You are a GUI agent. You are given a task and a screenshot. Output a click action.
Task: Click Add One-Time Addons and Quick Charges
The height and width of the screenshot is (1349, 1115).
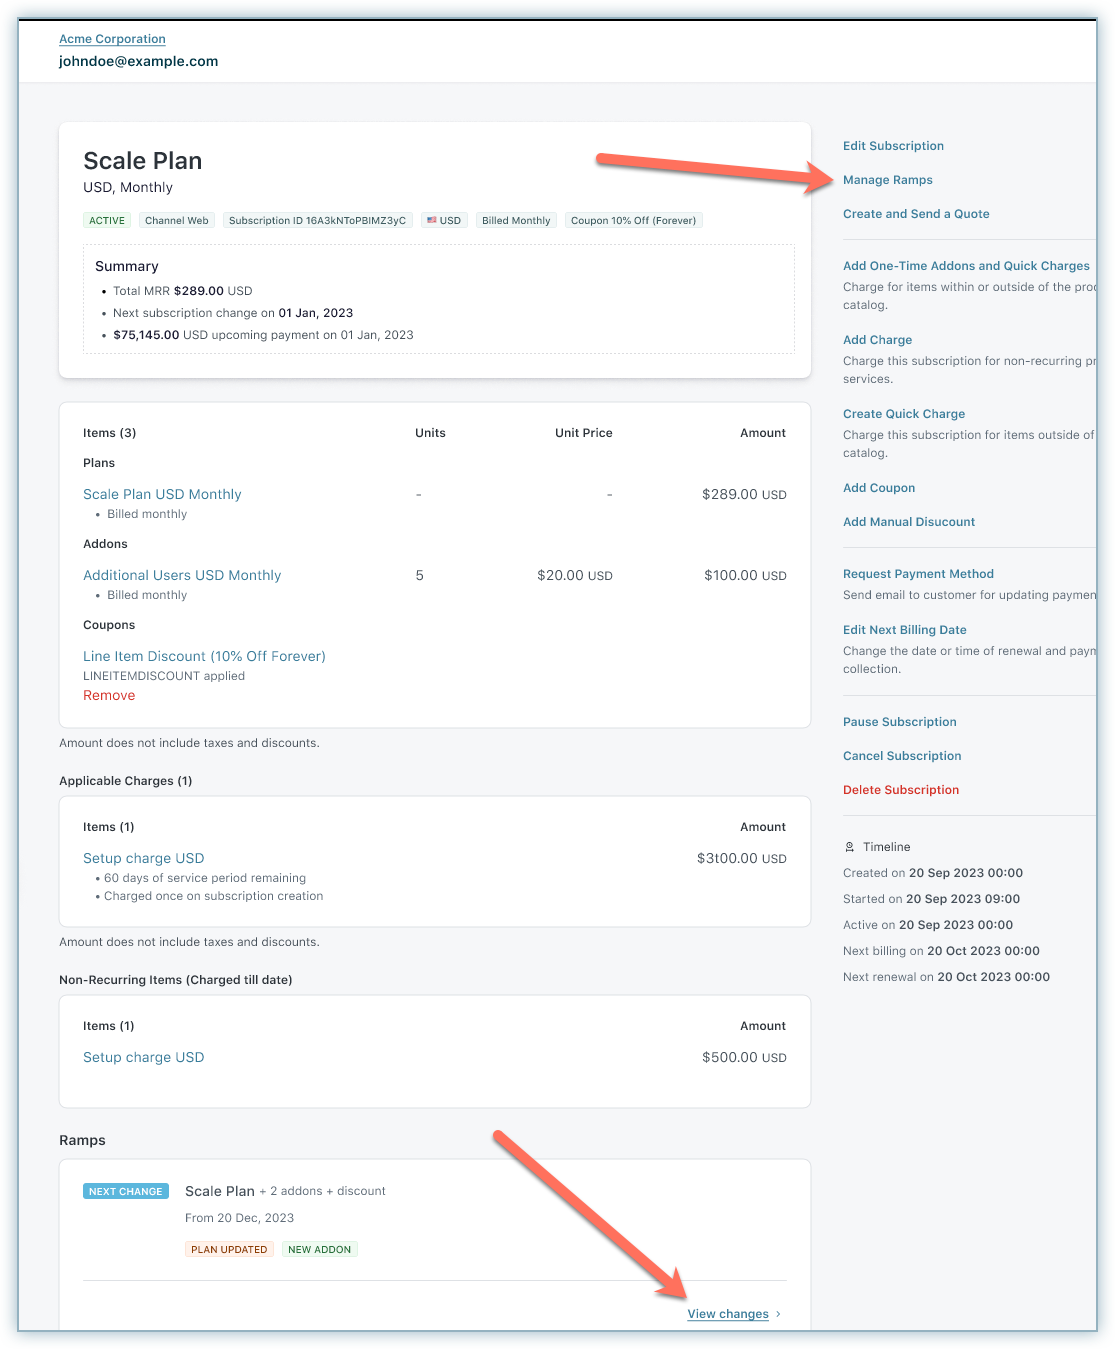[x=965, y=266]
